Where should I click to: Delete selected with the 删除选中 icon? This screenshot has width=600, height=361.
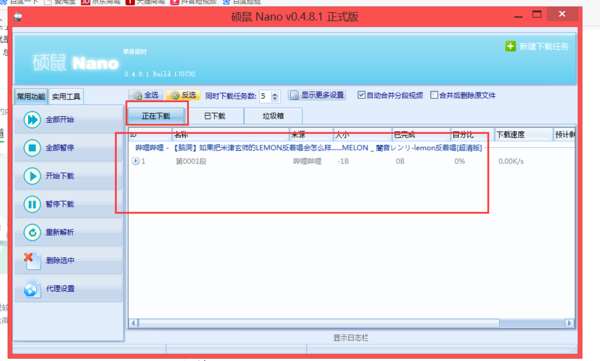32,261
